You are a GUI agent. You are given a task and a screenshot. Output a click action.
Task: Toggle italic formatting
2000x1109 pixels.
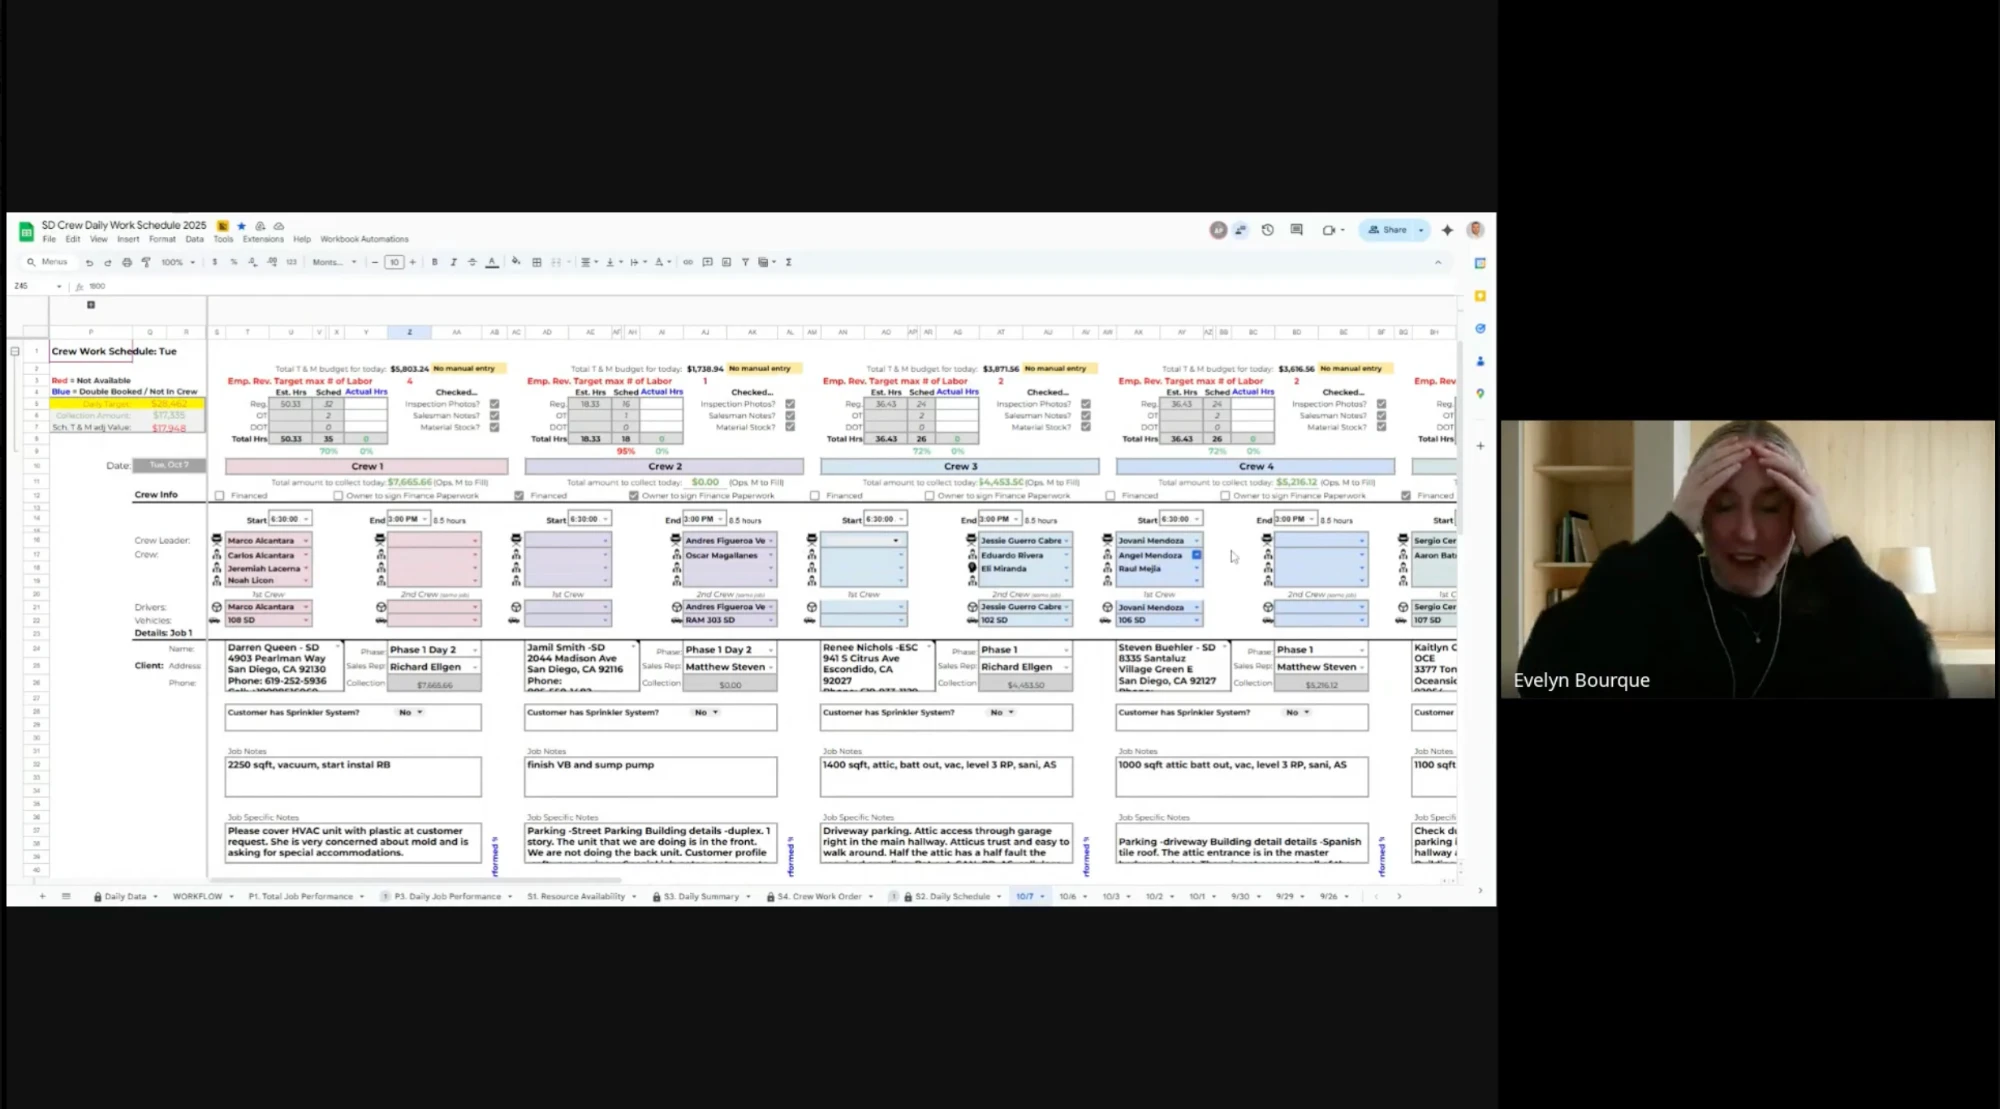click(453, 262)
